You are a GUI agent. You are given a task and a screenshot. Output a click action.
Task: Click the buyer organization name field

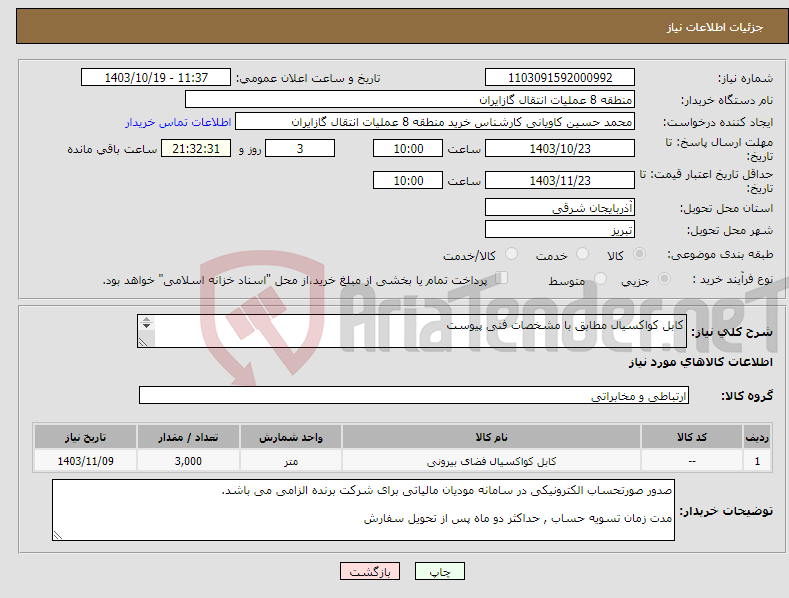[x=410, y=99]
